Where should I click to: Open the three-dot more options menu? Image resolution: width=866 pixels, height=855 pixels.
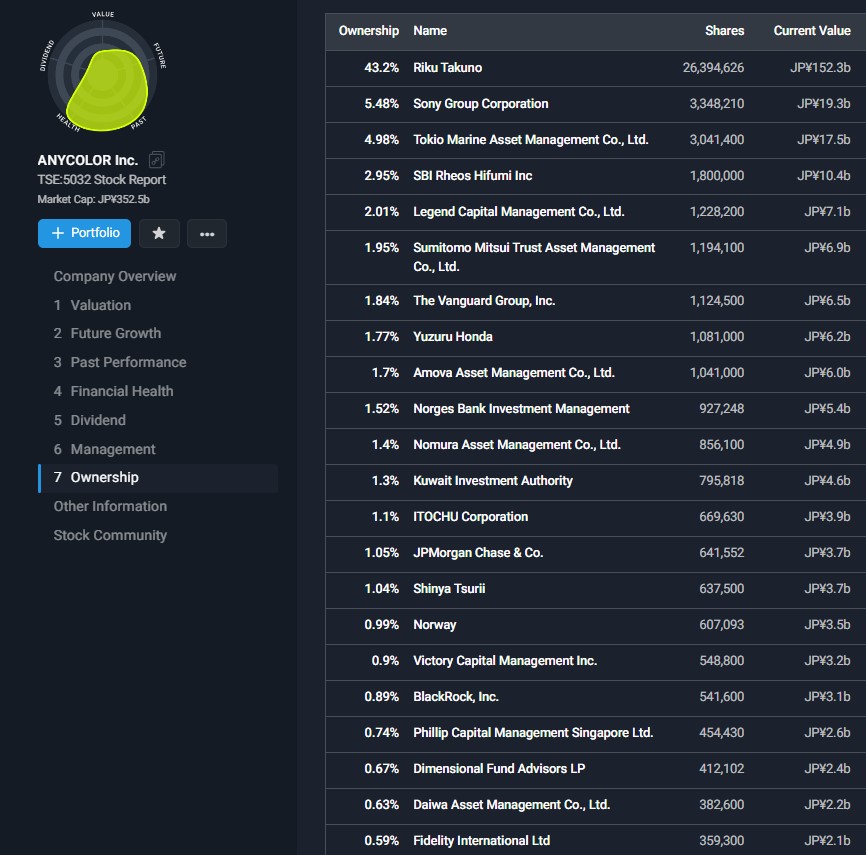pyautogui.click(x=207, y=233)
